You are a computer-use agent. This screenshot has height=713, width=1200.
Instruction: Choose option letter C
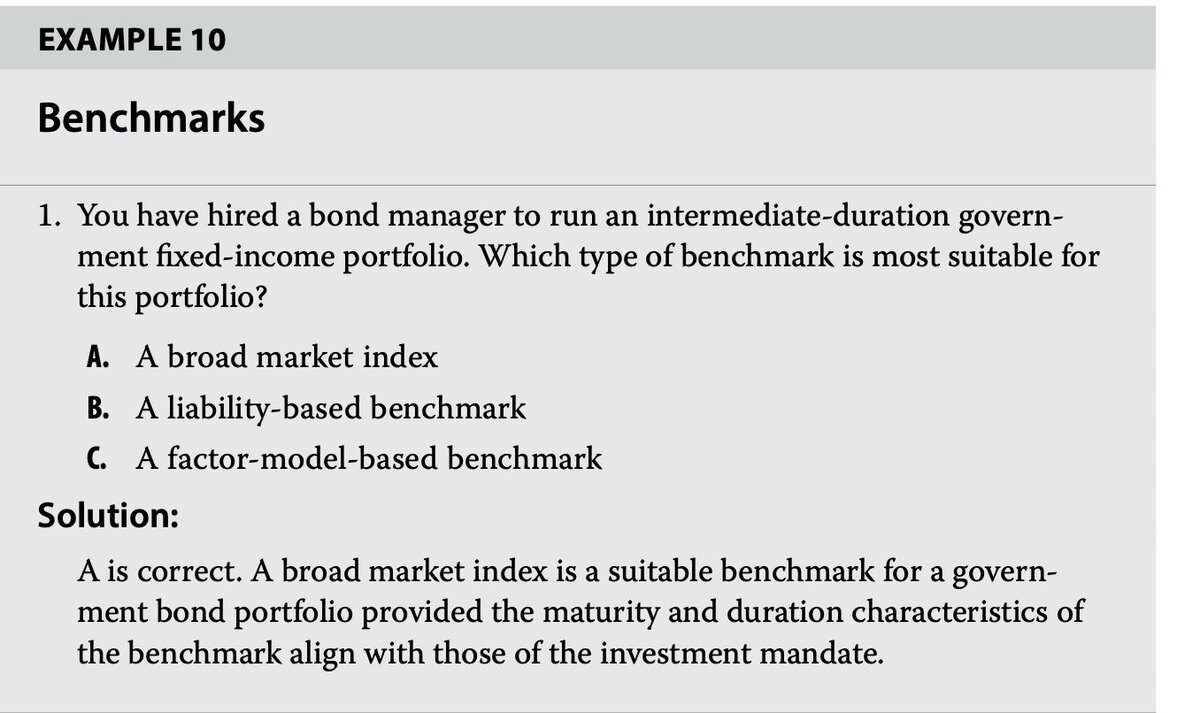pyautogui.click(x=97, y=459)
